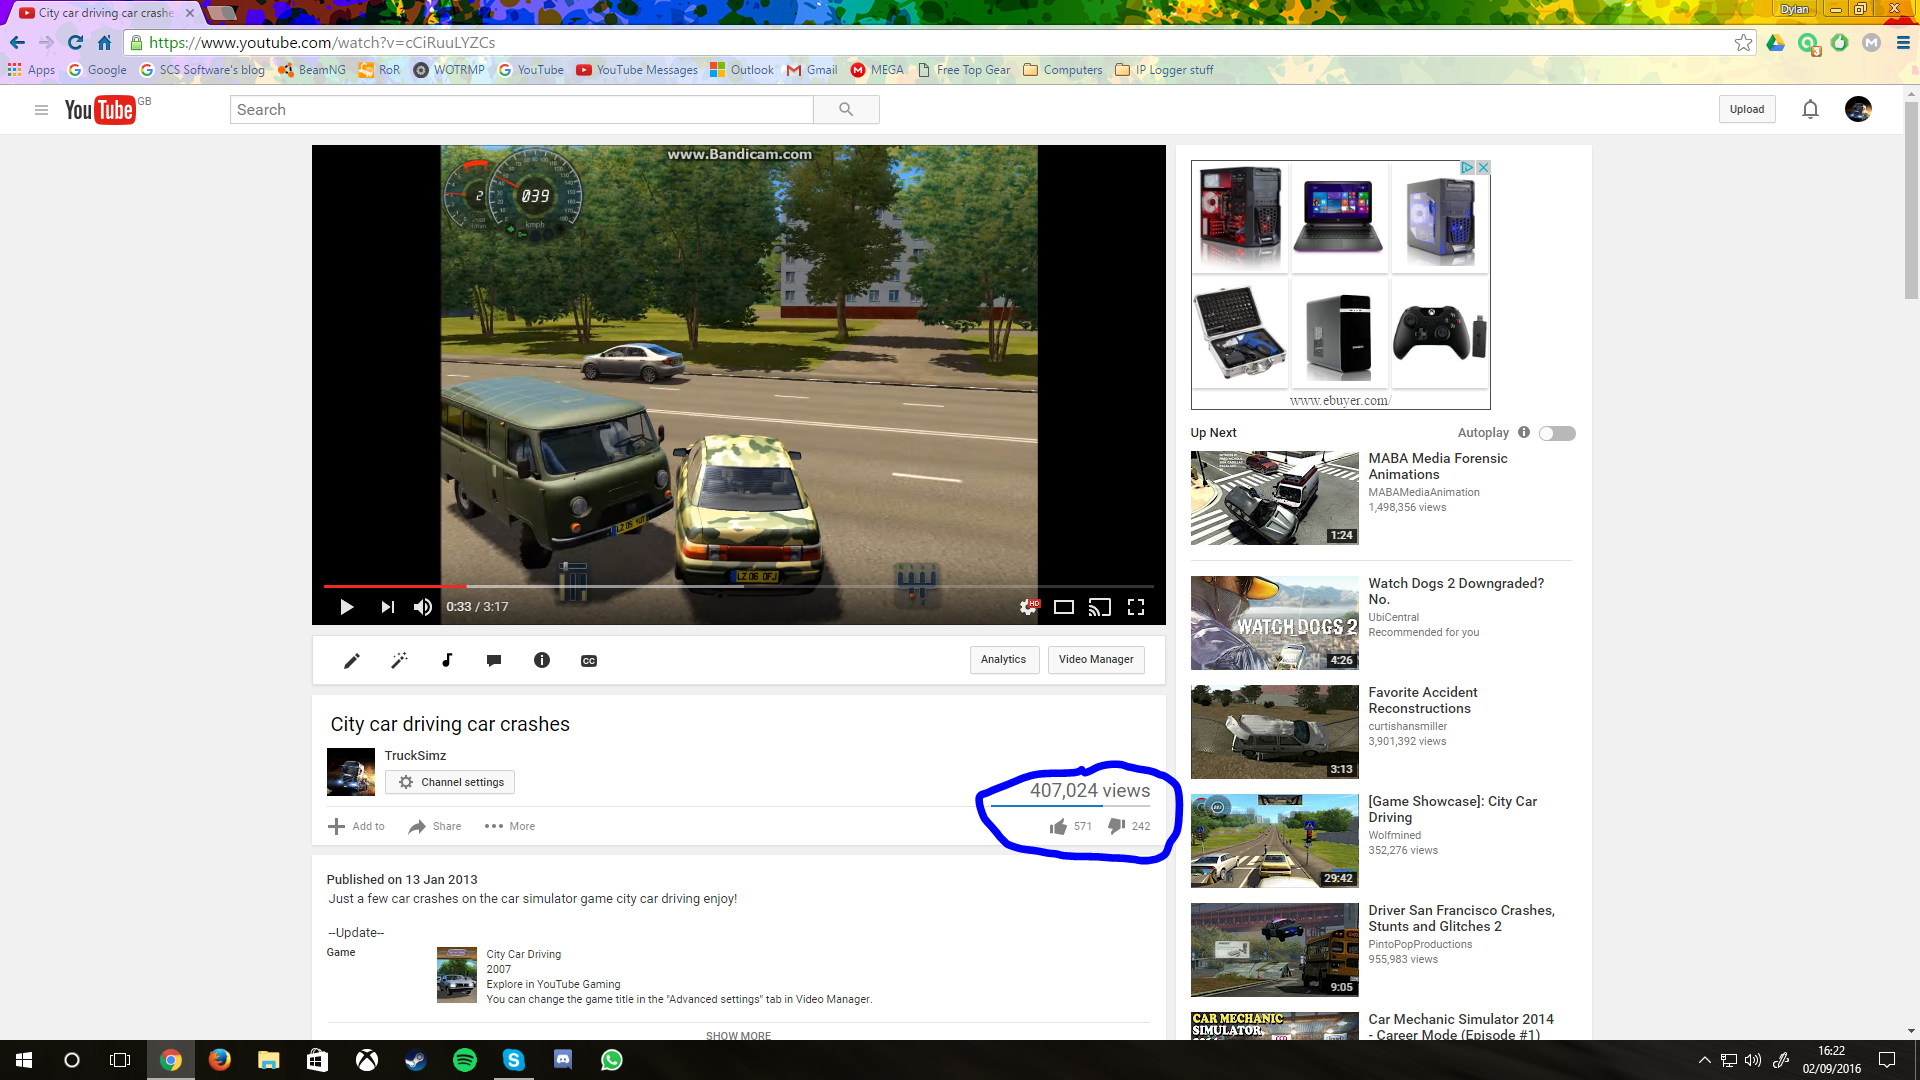1920x1080 pixels.
Task: Go back in browser
Action: coord(17,42)
